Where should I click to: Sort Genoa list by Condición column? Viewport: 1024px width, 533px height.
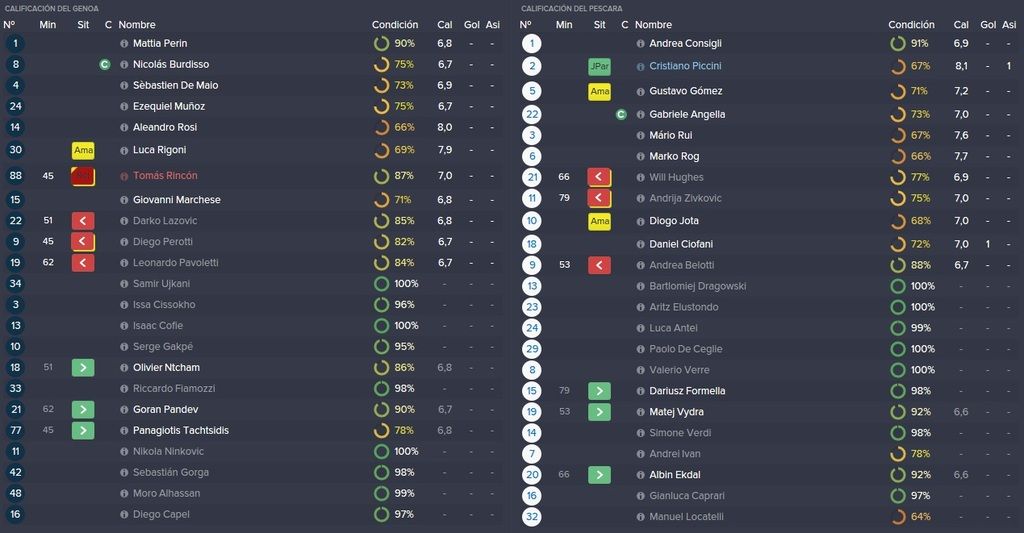point(394,25)
